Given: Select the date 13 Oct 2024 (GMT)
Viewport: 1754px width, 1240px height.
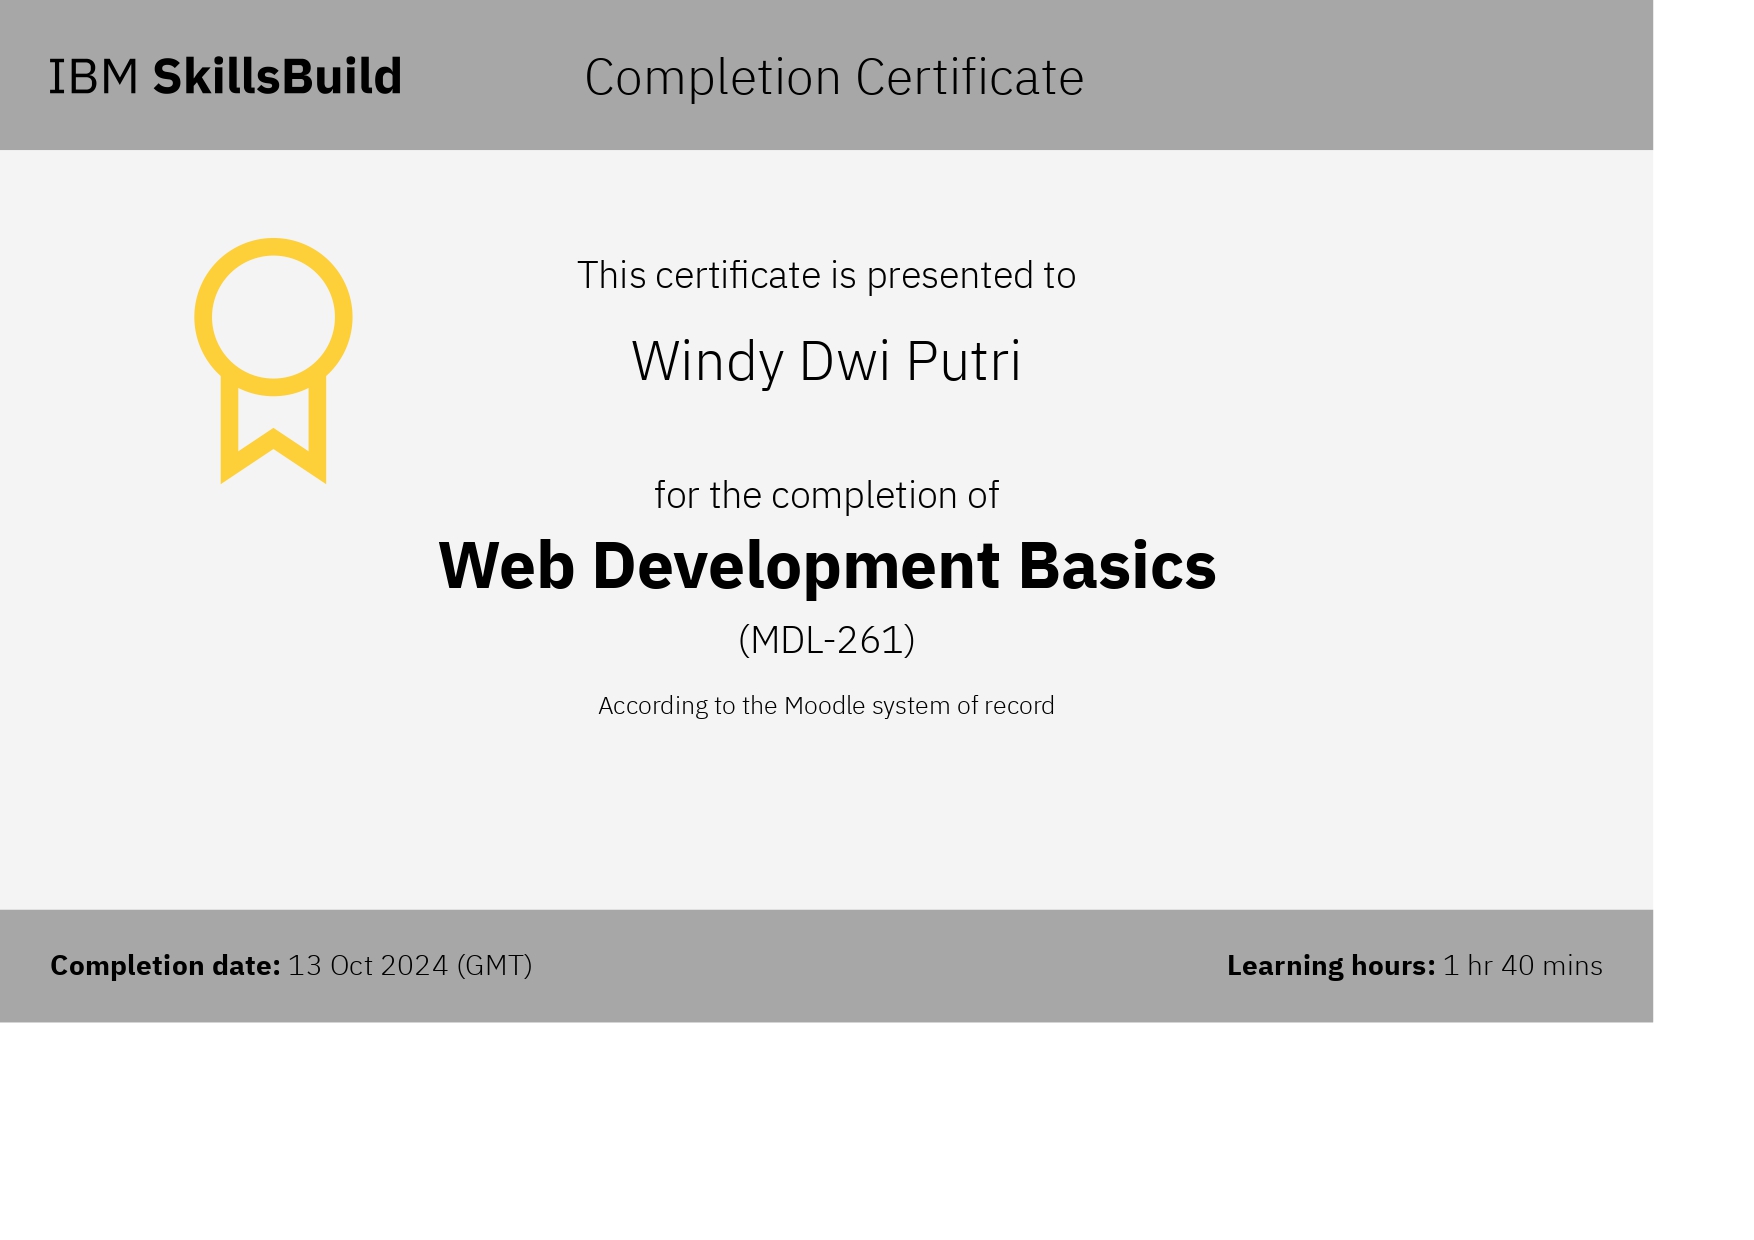Looking at the screenshot, I should (410, 966).
